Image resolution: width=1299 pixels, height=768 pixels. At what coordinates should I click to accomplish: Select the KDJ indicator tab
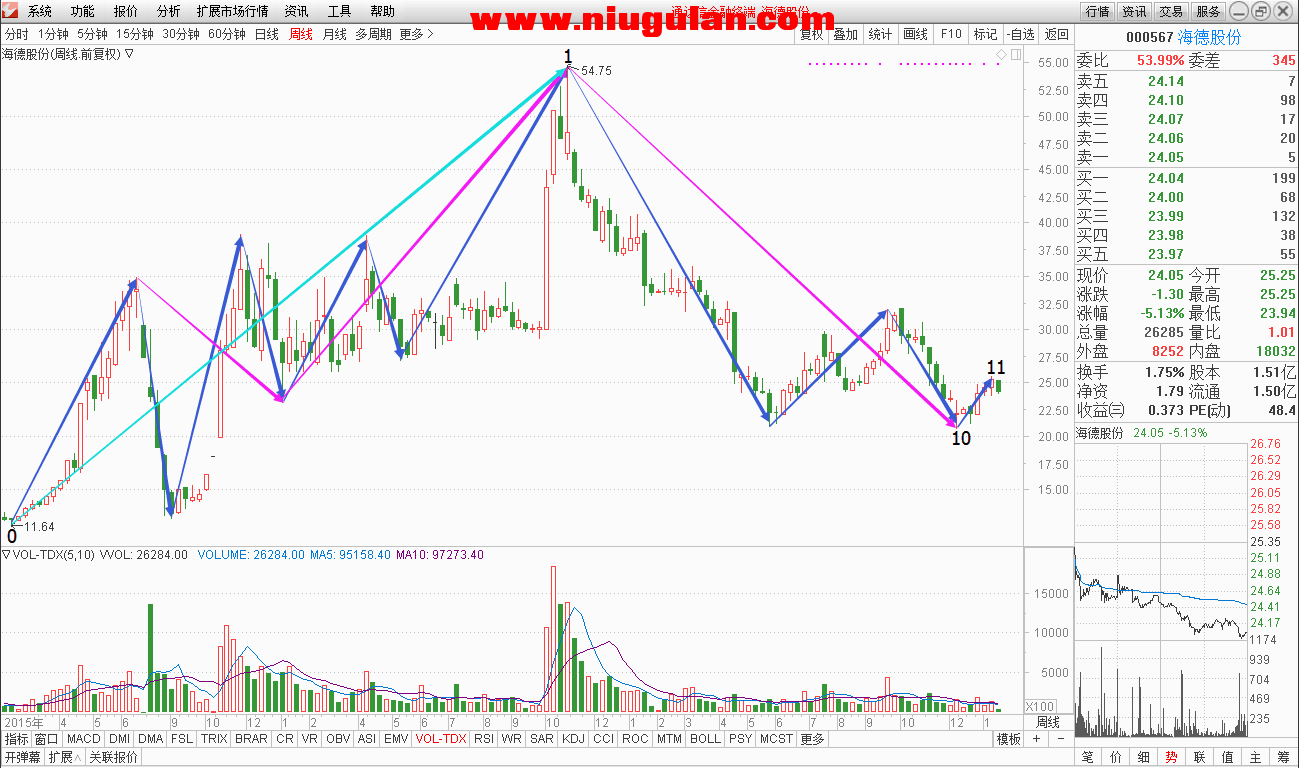click(x=573, y=739)
